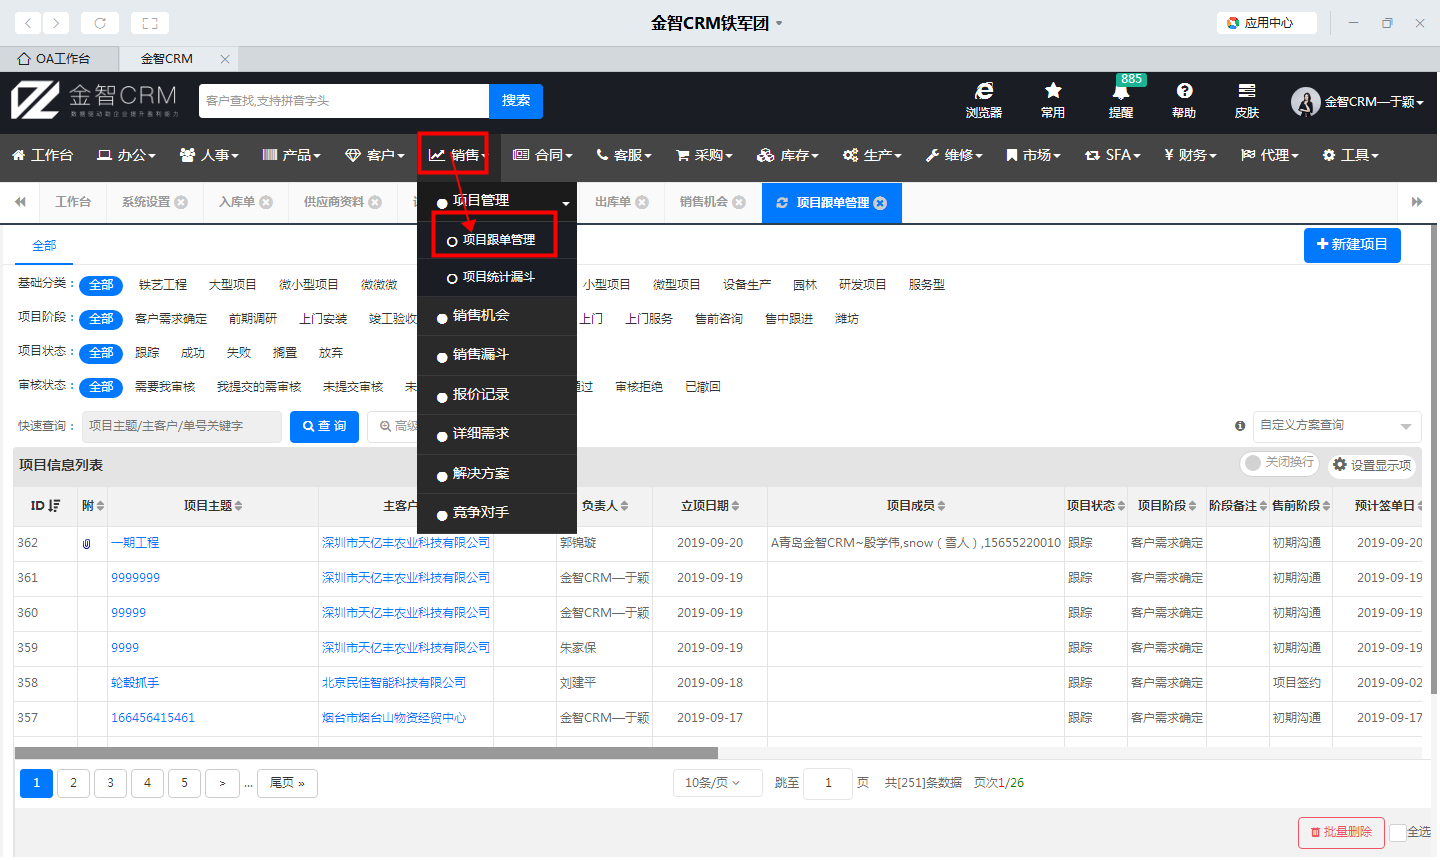Click the fullscreen toggle icon in title bar

point(150,22)
